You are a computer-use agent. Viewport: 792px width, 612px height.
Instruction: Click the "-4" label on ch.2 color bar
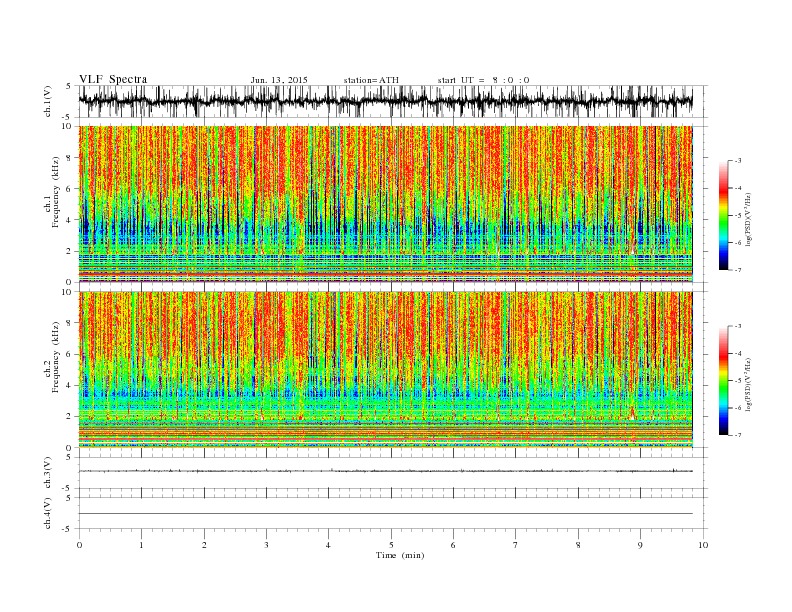[738, 353]
